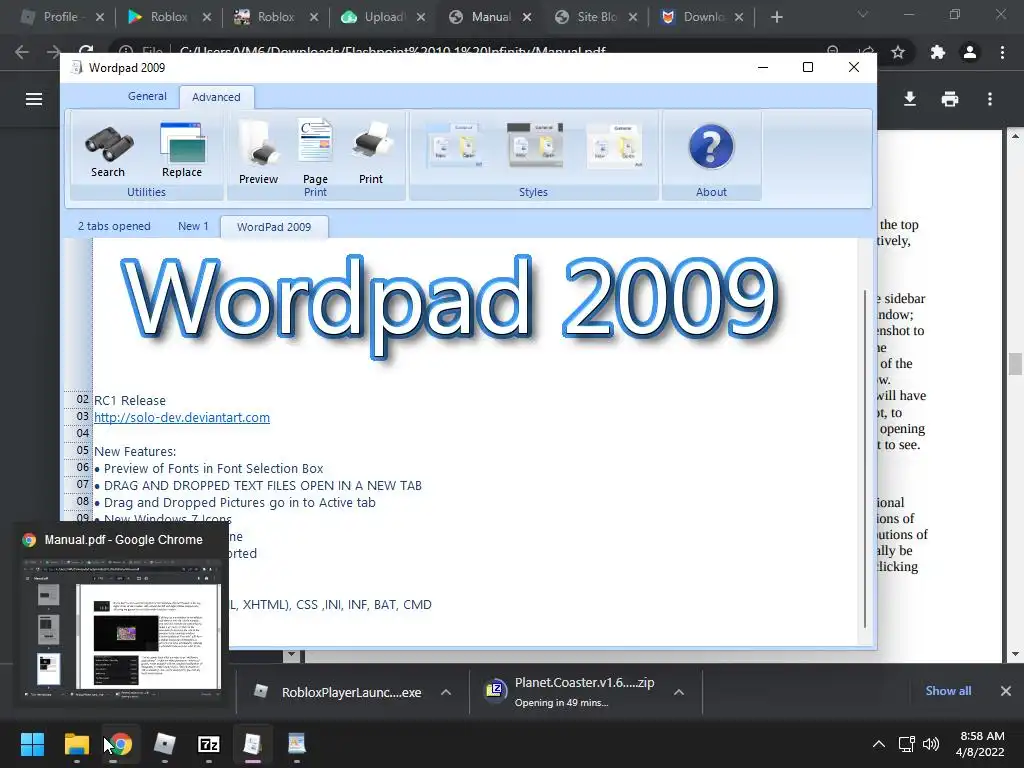This screenshot has height=768, width=1024.
Task: Click the 'RC1 Release' line
Action: [130, 400]
